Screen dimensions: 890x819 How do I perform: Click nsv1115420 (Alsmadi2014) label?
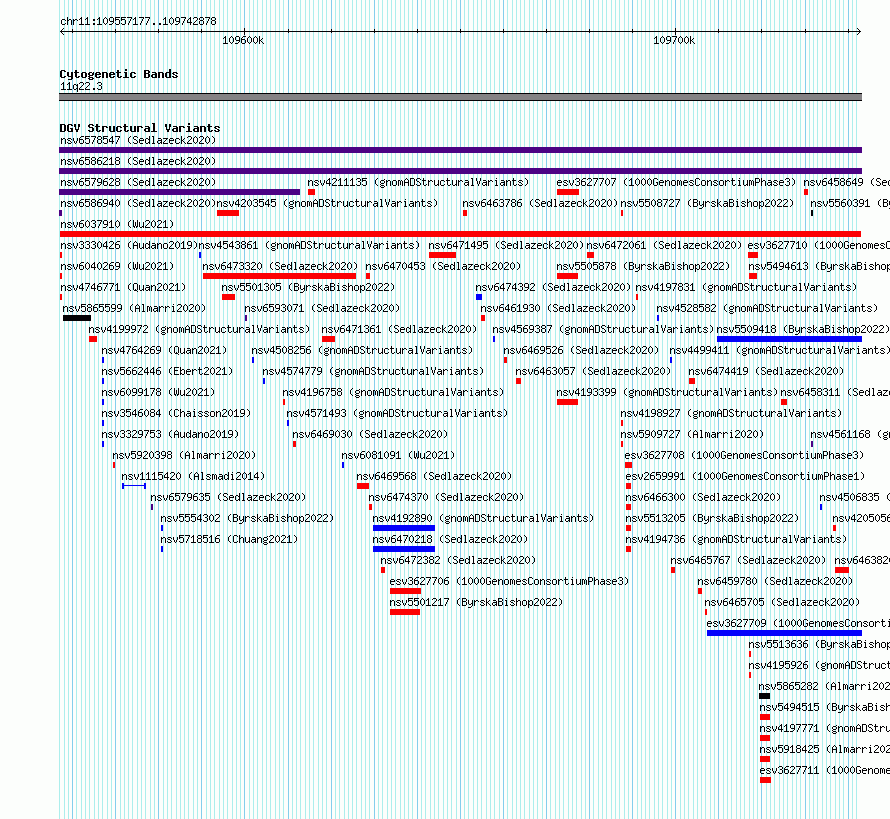[x=193, y=476]
